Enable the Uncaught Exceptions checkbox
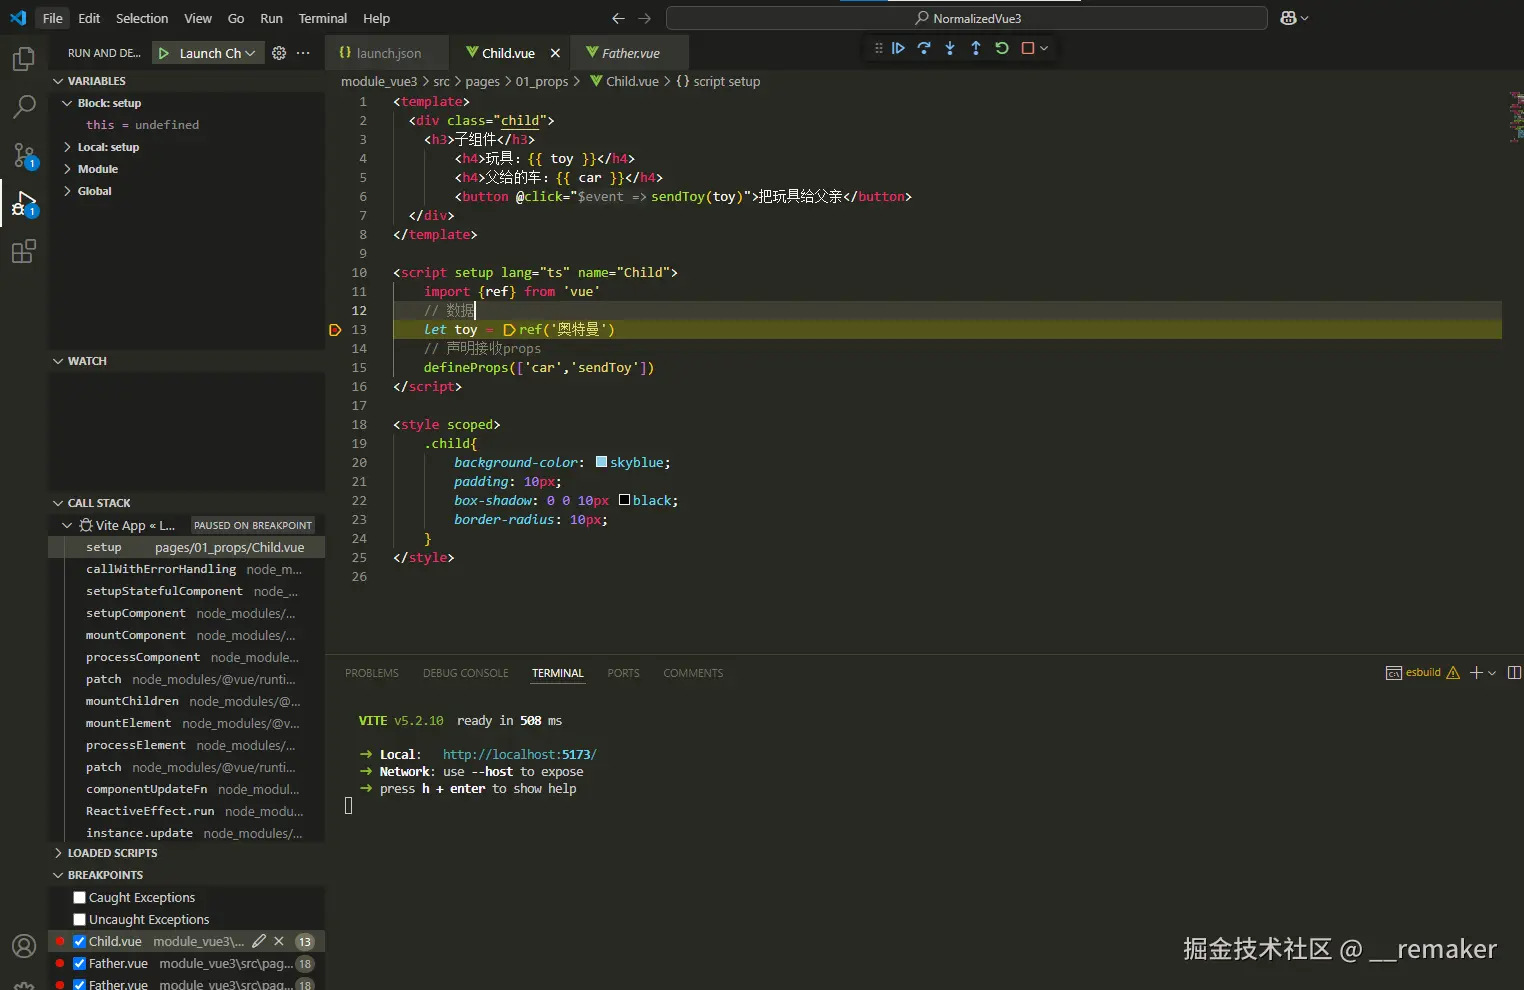This screenshot has height=990, width=1524. 80,920
